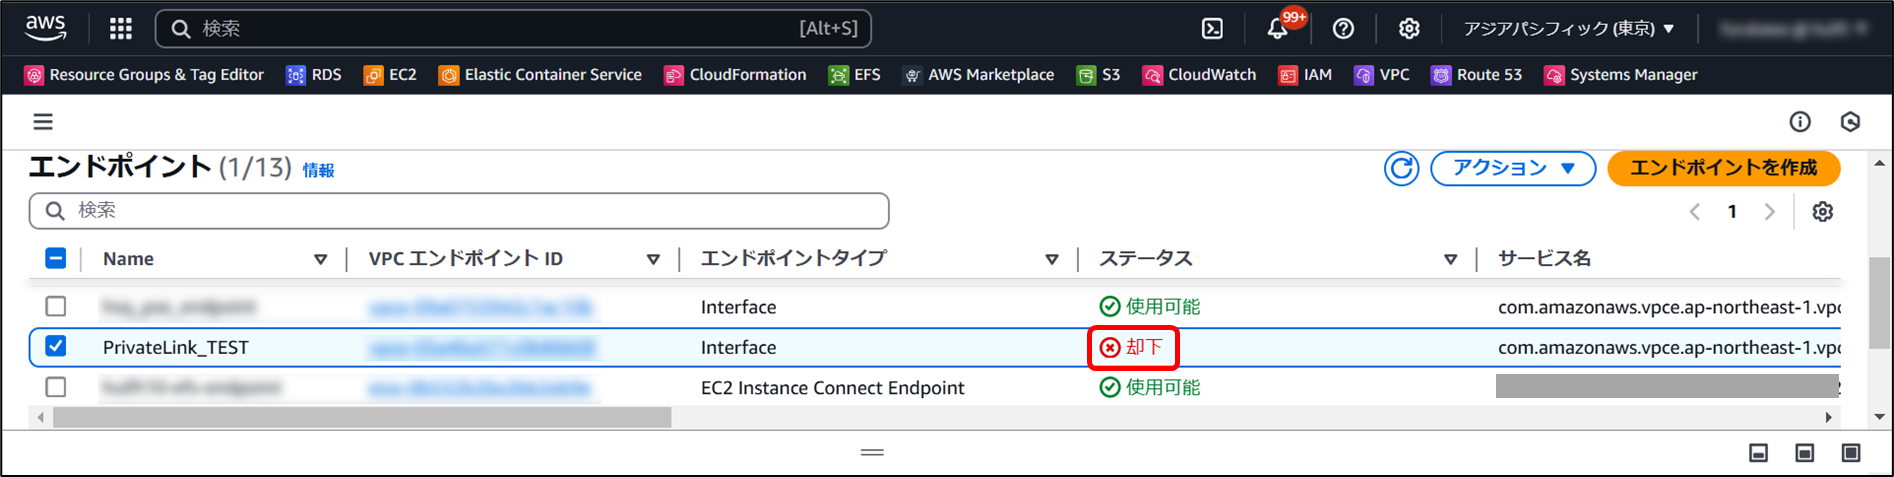This screenshot has height=477, width=1894.
Task: Open Resource Groups & Tag Editor shortcut
Action: [x=144, y=75]
